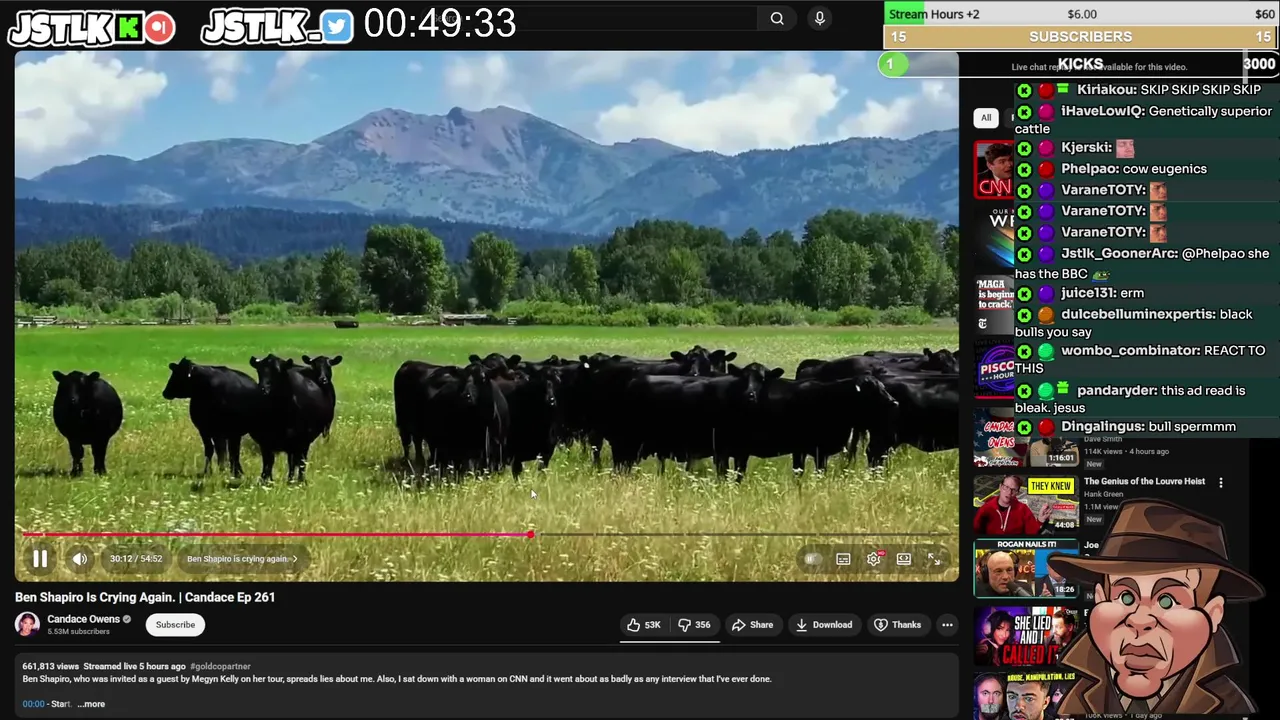Toggle the autoplay switch in the player
This screenshot has height=720, width=1280.
click(x=812, y=559)
